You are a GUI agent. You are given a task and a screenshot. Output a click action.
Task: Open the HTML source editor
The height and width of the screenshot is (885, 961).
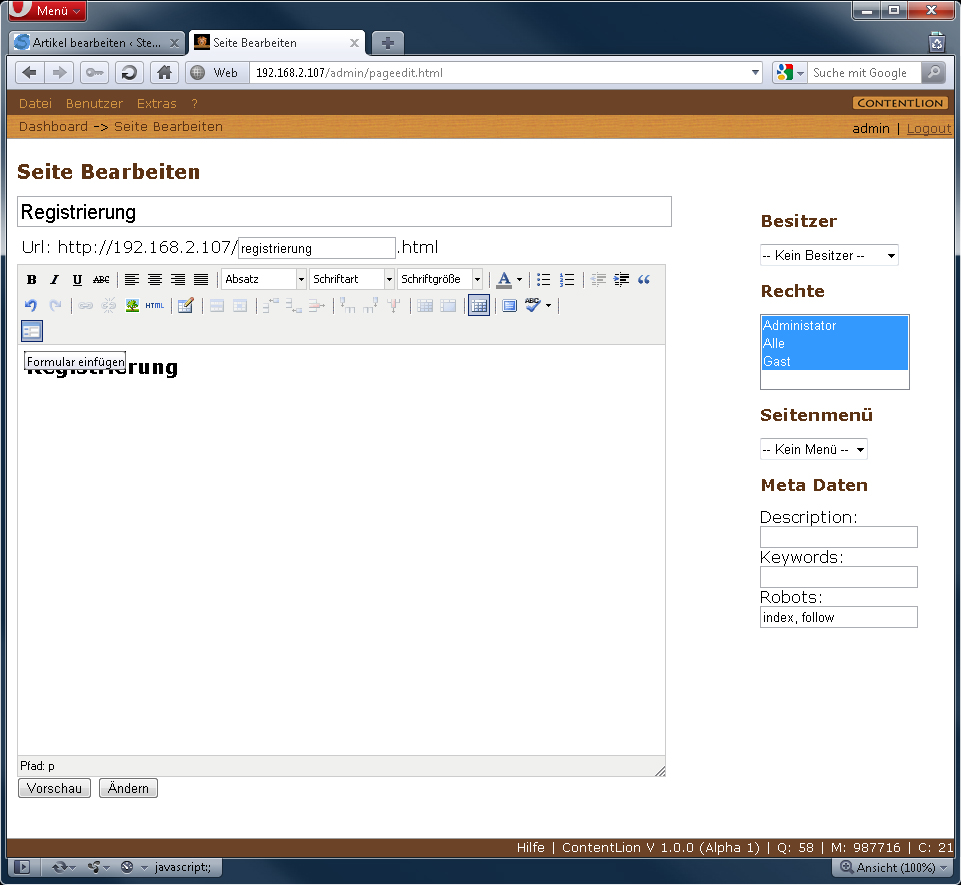154,305
